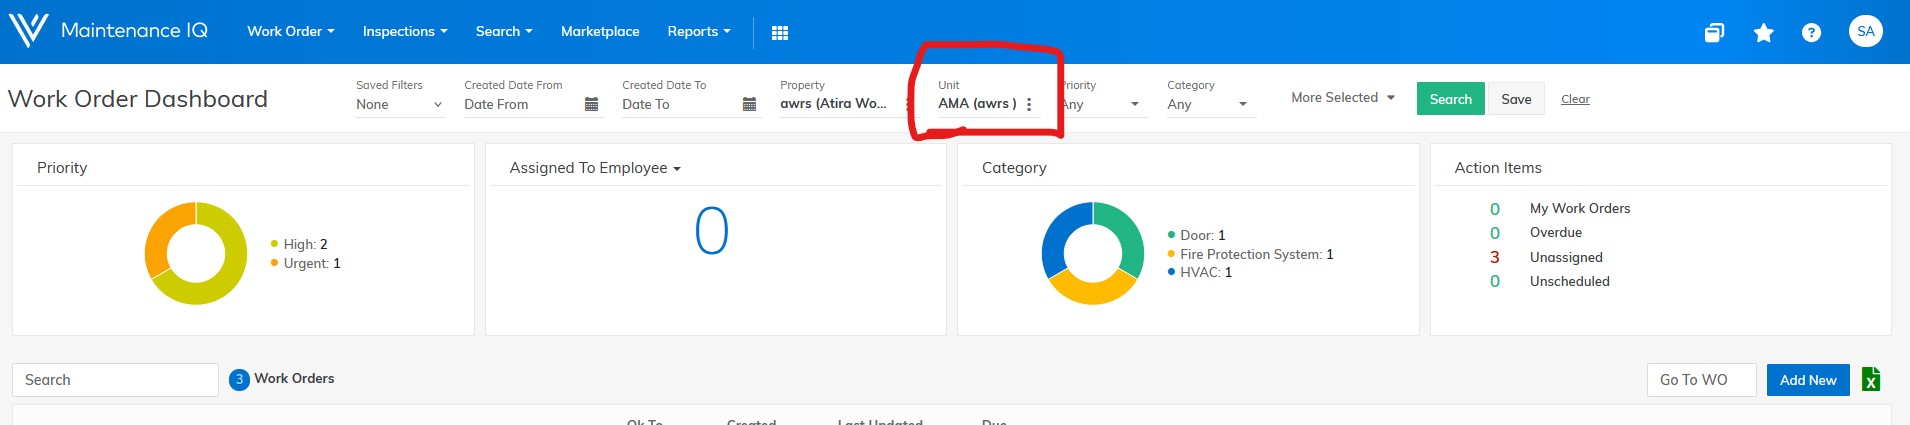Click the Unit field three-dot menu
Viewport: 1910px width, 425px height.
1029,104
